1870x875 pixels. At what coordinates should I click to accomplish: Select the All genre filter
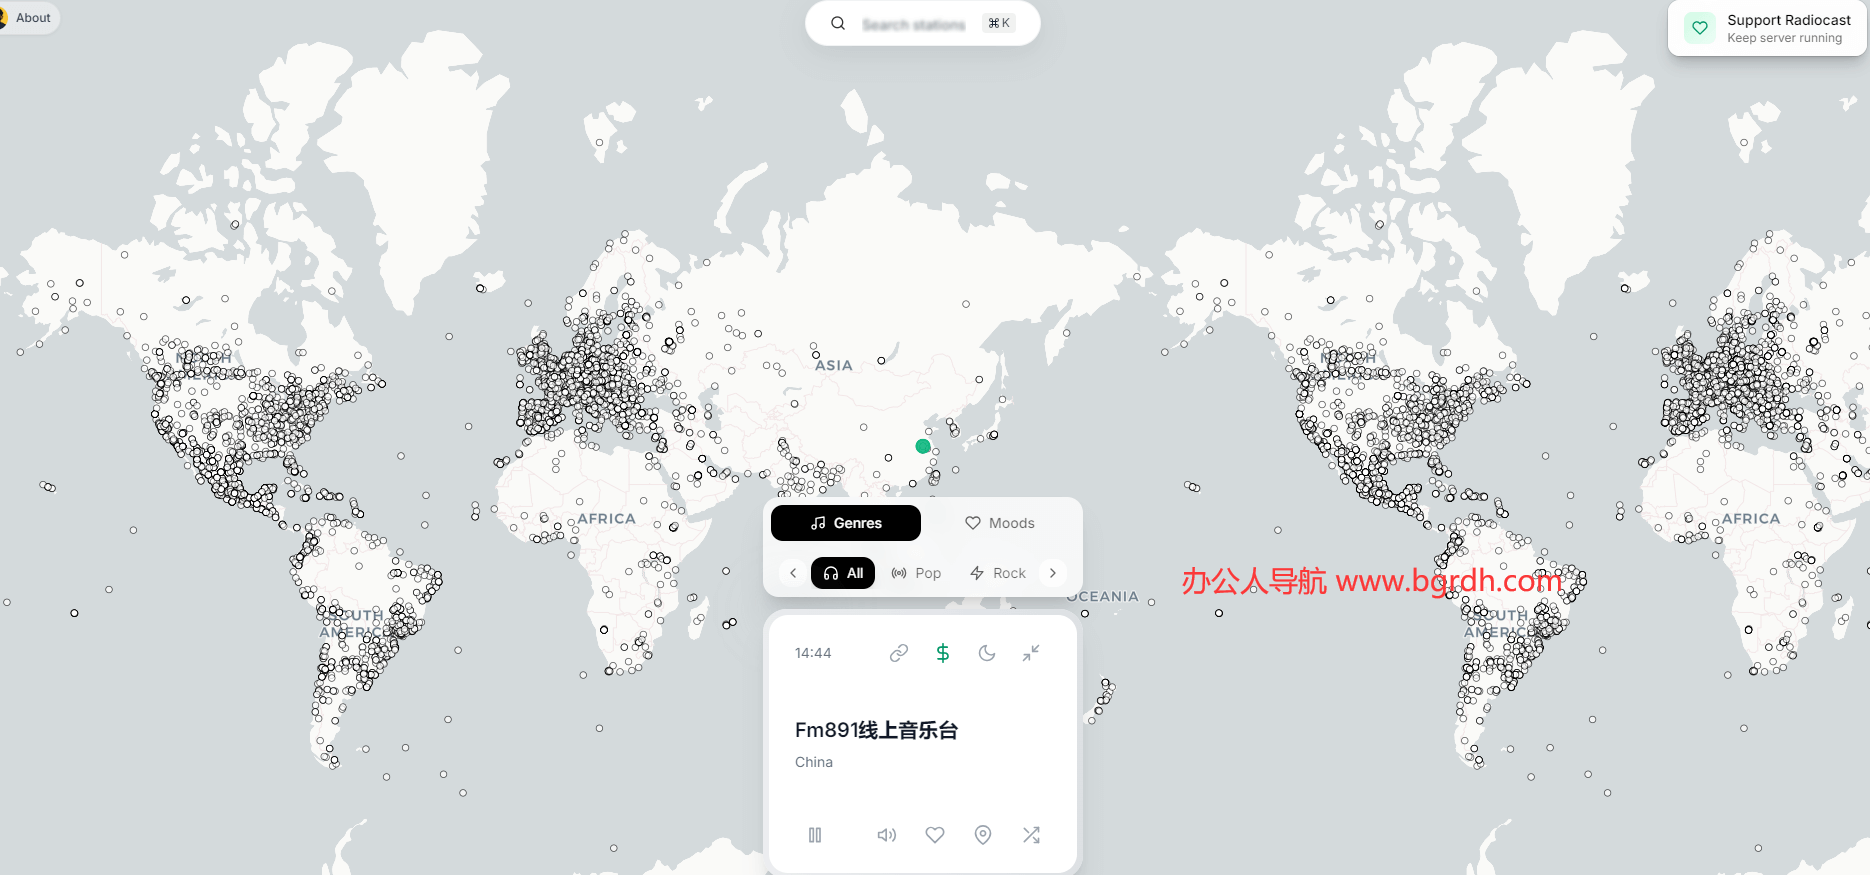843,573
